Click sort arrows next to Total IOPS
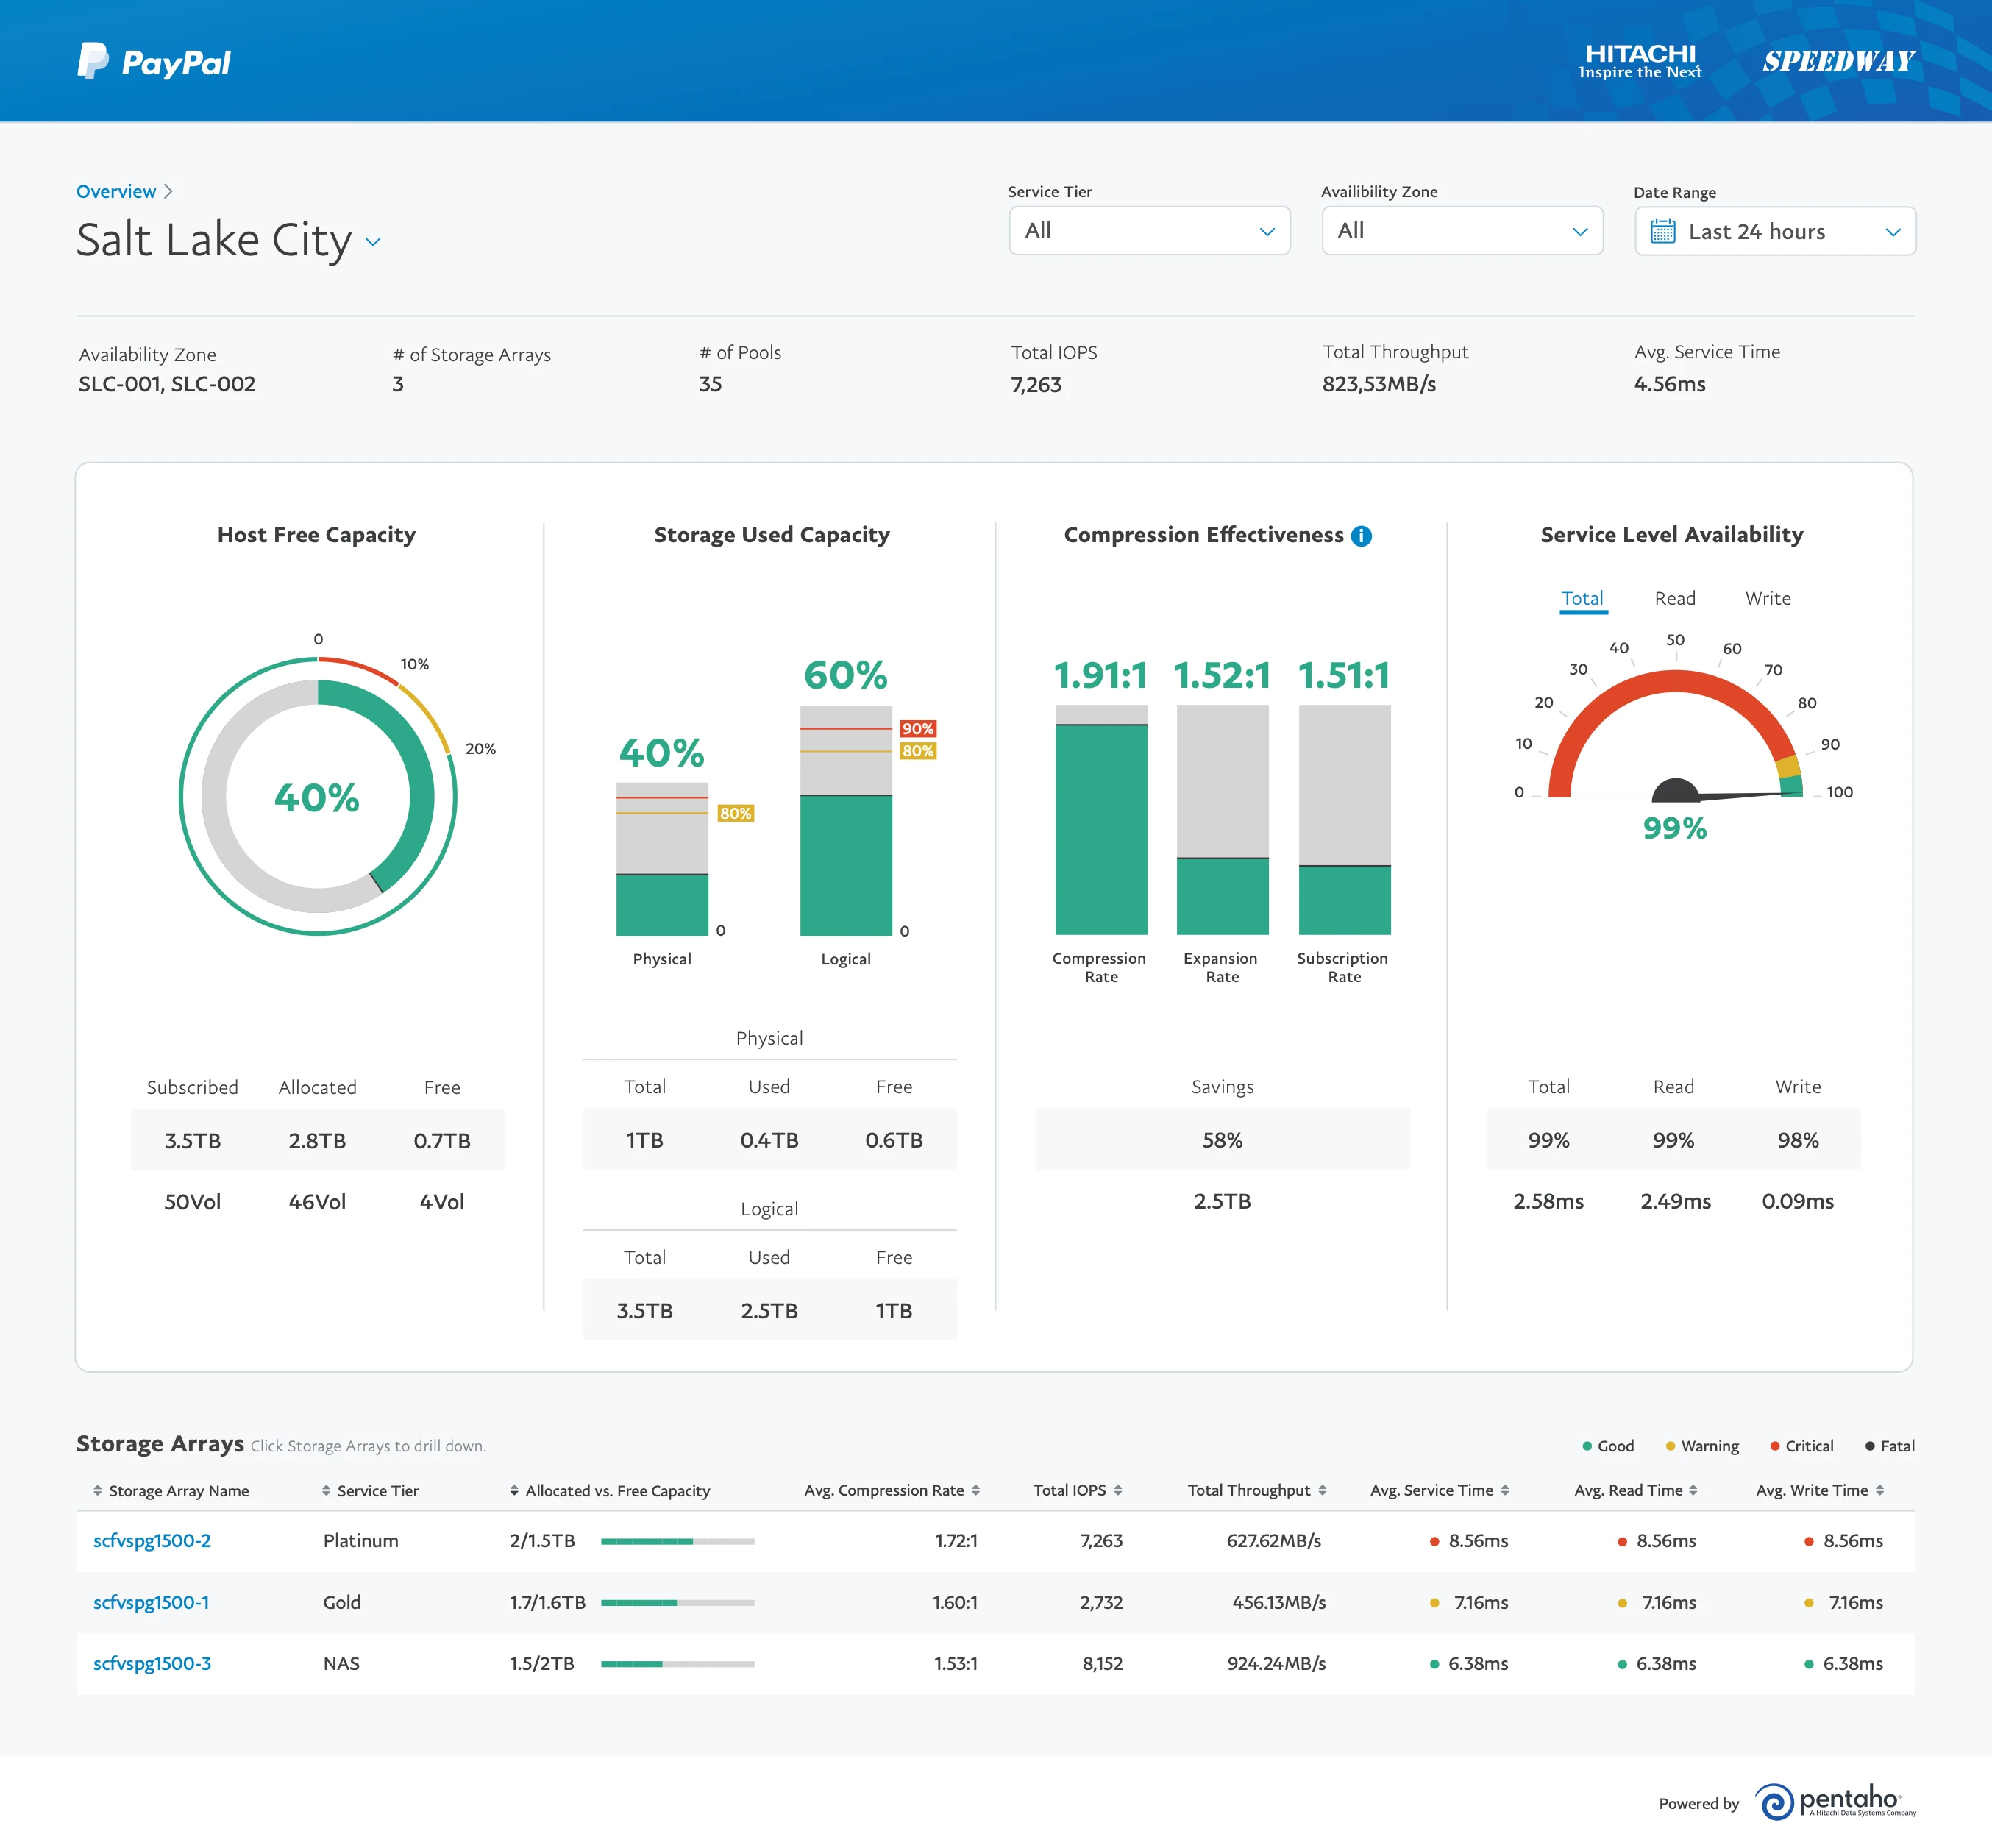Image resolution: width=1992 pixels, height=1848 pixels. point(1118,1490)
